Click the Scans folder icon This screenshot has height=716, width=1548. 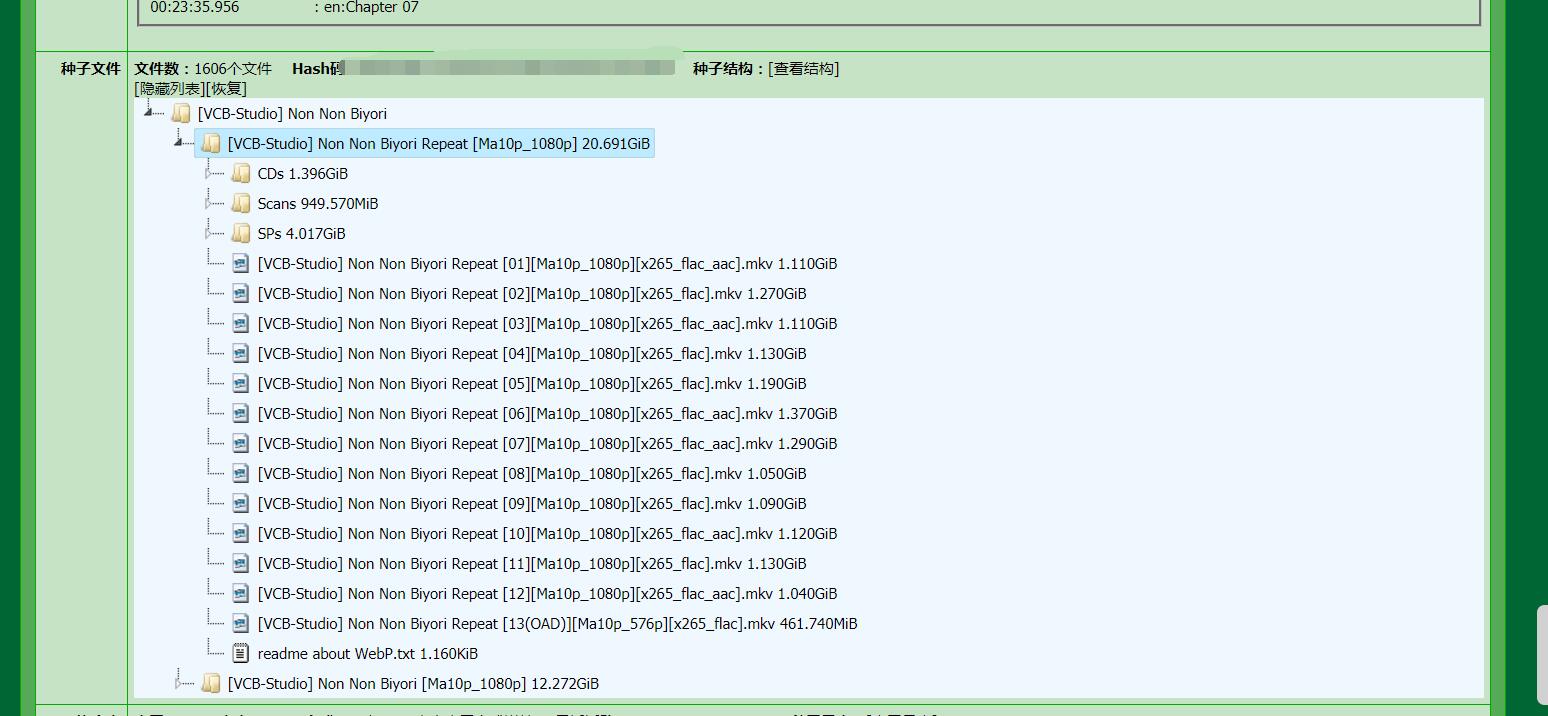241,203
